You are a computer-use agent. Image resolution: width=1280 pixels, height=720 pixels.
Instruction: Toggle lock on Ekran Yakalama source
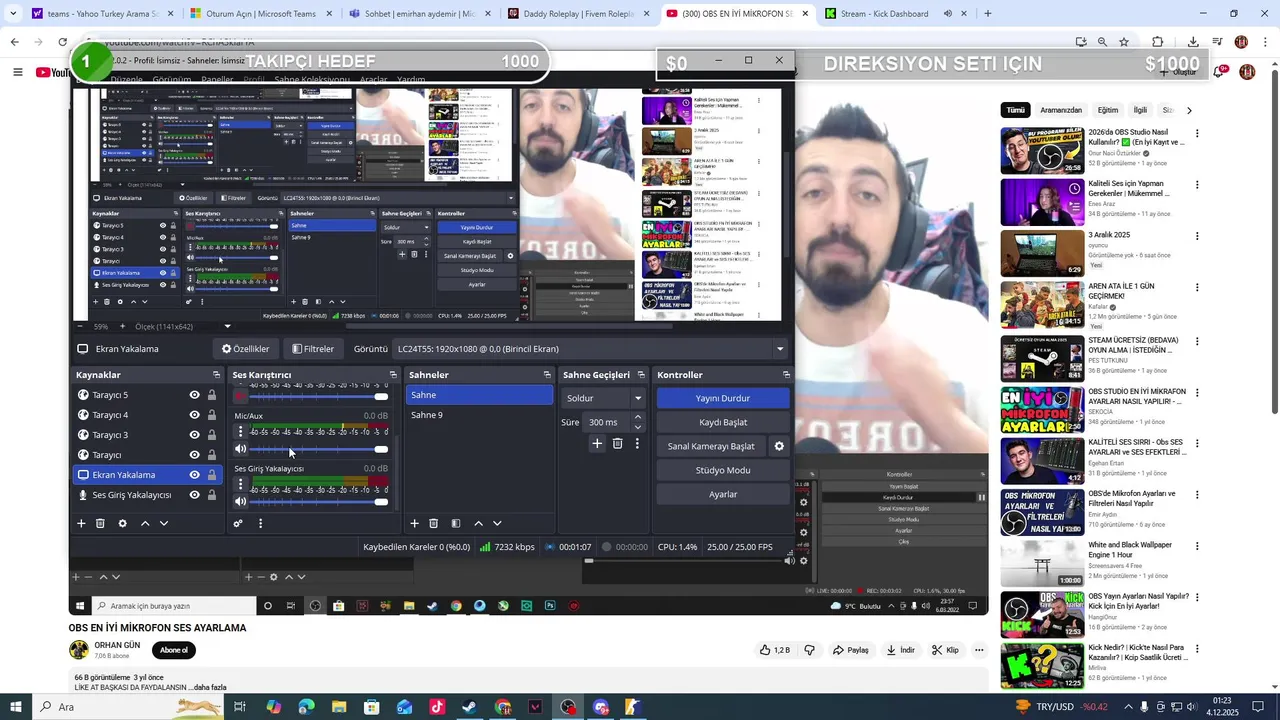click(212, 475)
